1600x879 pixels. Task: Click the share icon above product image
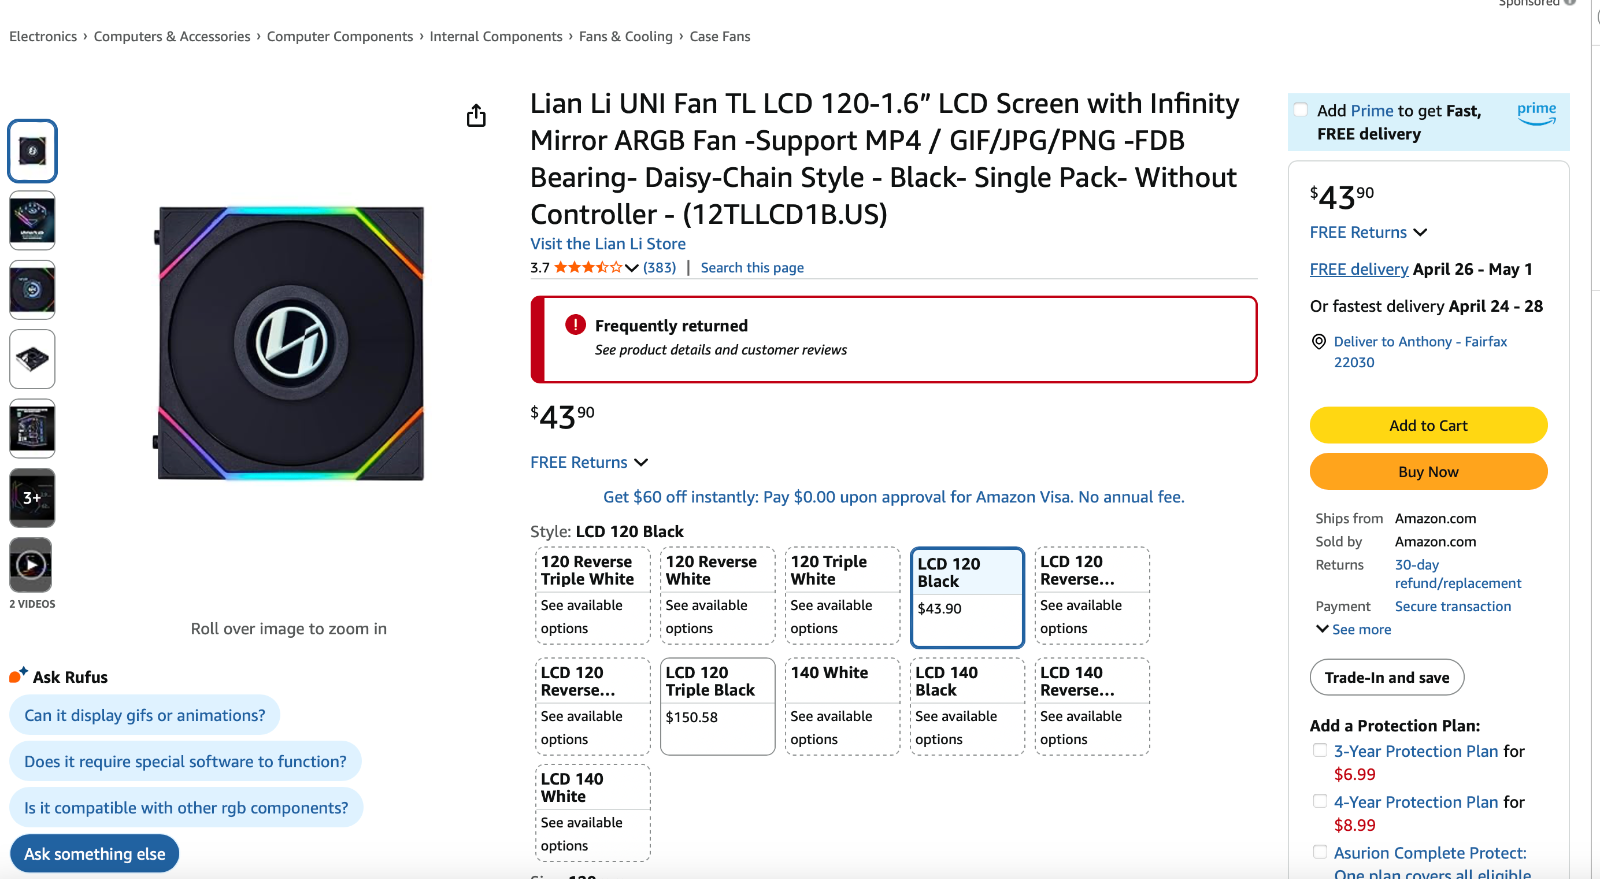476,116
